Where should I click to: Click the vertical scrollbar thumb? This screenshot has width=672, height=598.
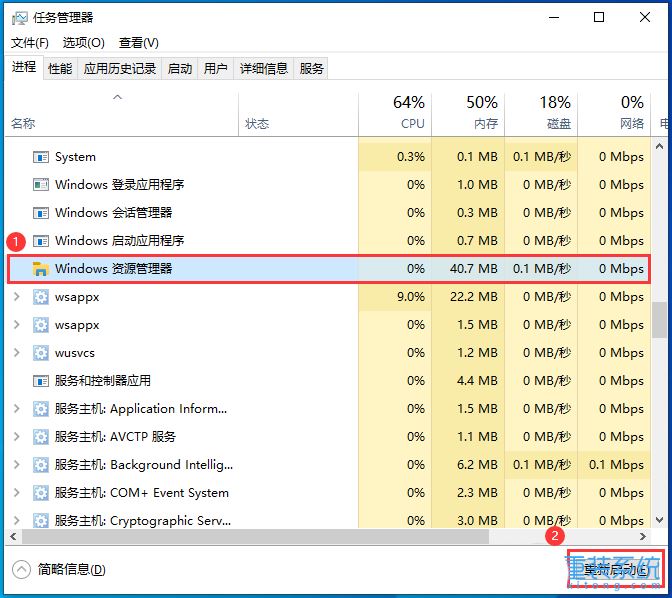[x=660, y=321]
